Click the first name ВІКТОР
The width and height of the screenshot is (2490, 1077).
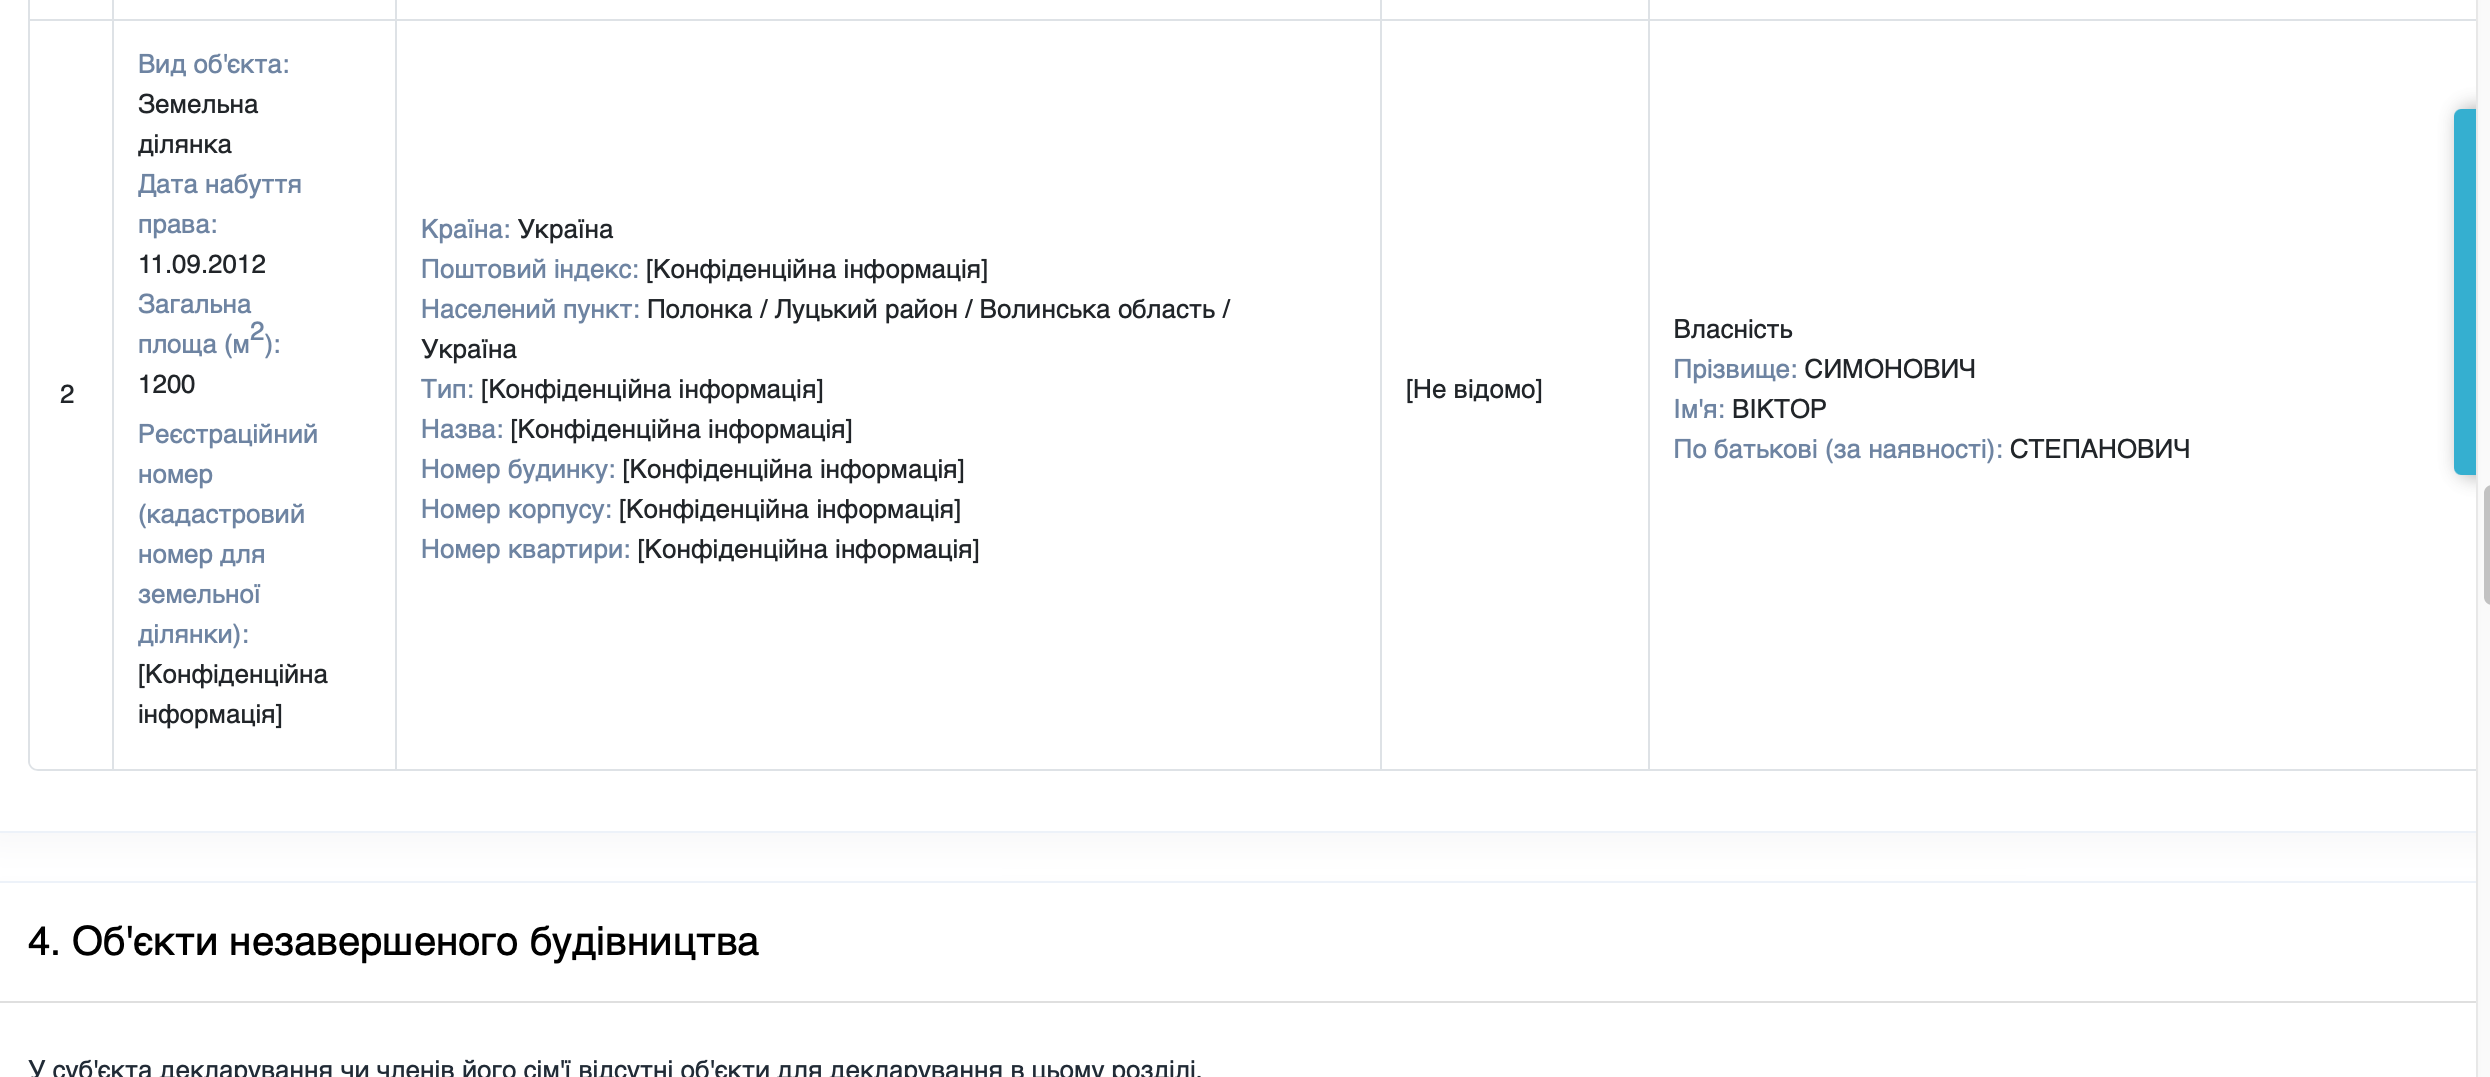(1779, 409)
